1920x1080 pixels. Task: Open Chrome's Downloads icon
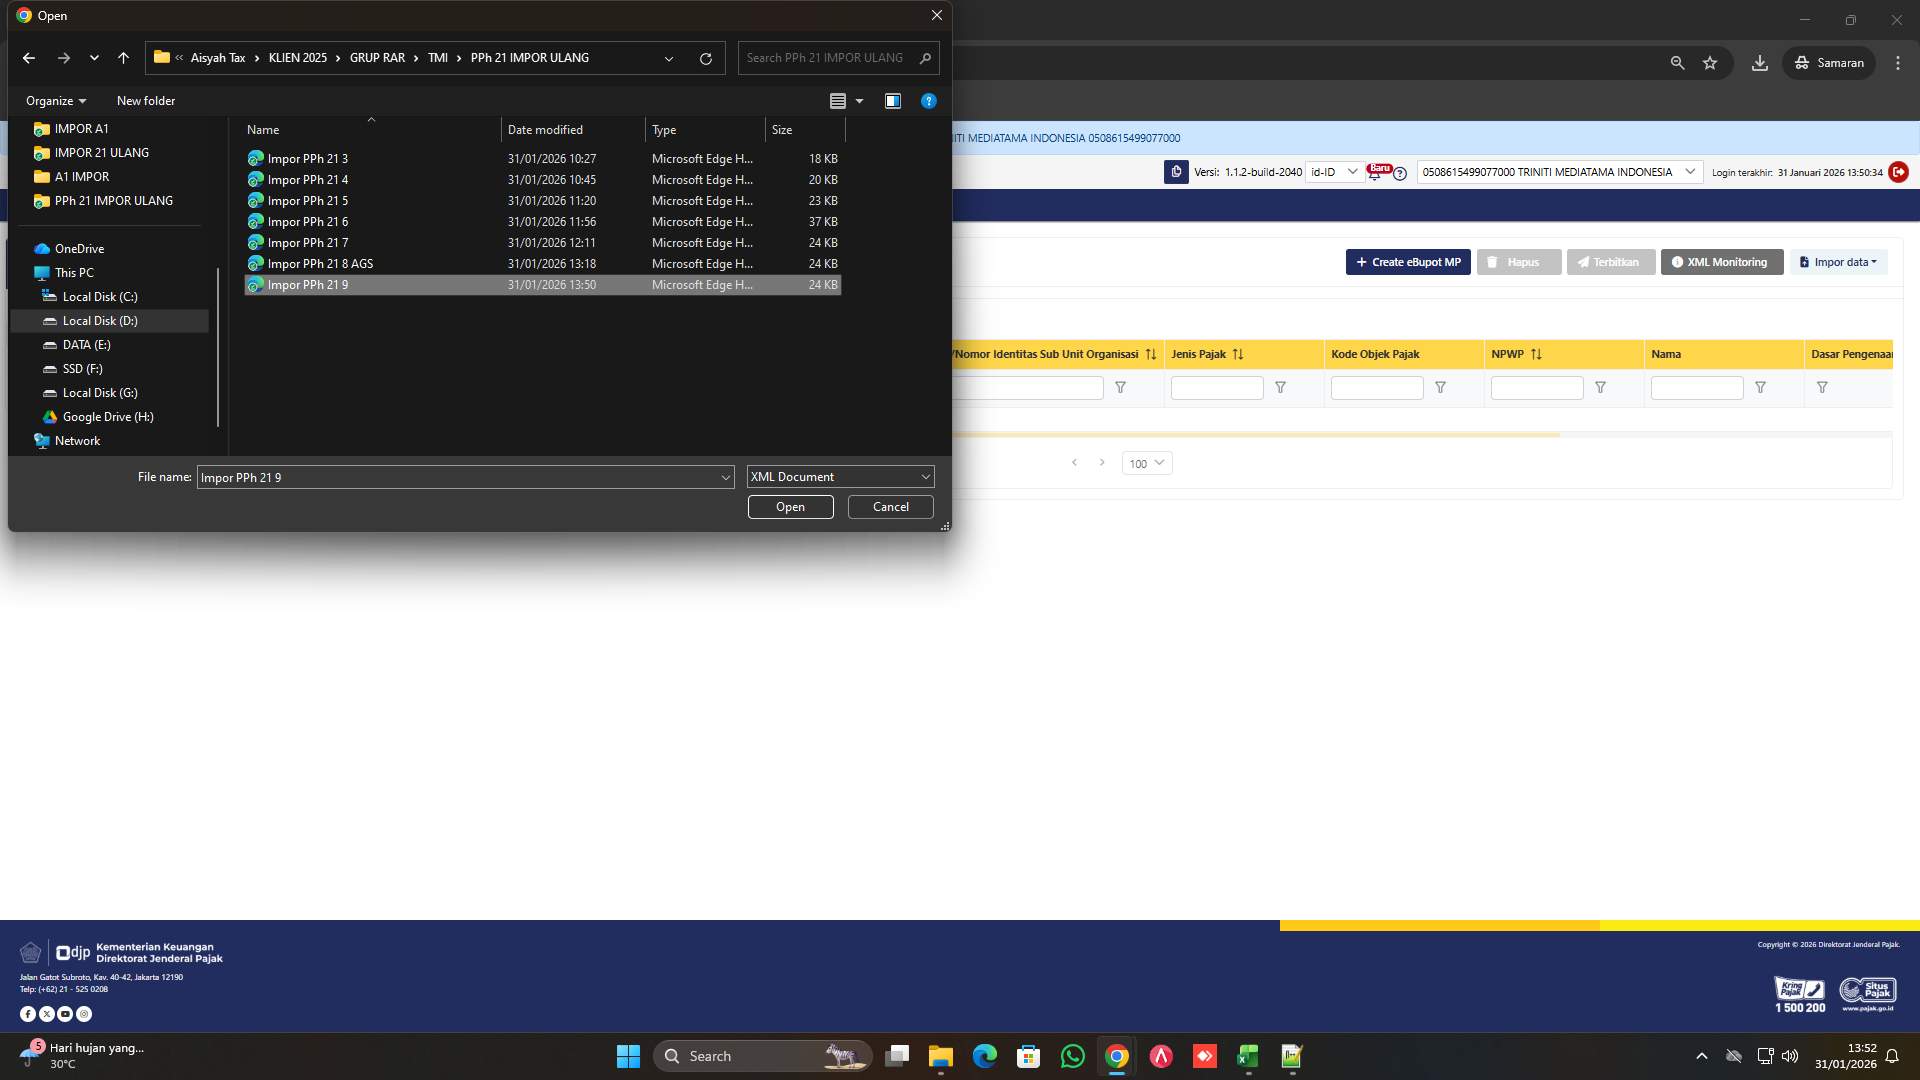[1760, 62]
